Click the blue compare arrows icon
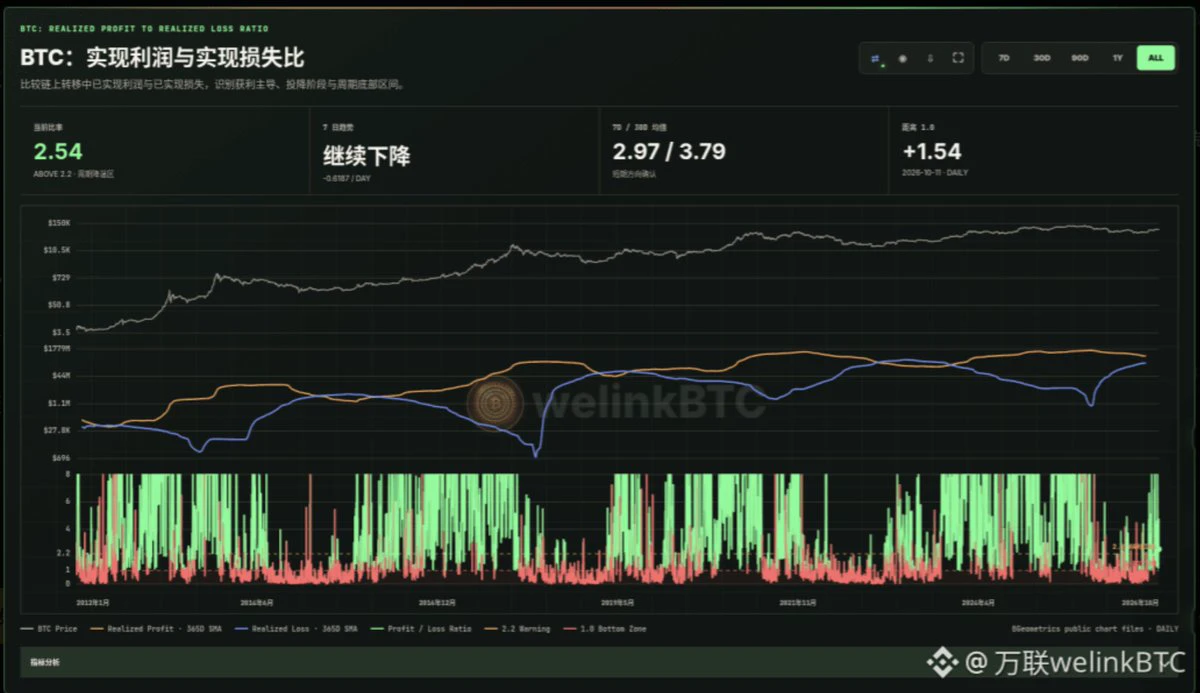 point(875,58)
